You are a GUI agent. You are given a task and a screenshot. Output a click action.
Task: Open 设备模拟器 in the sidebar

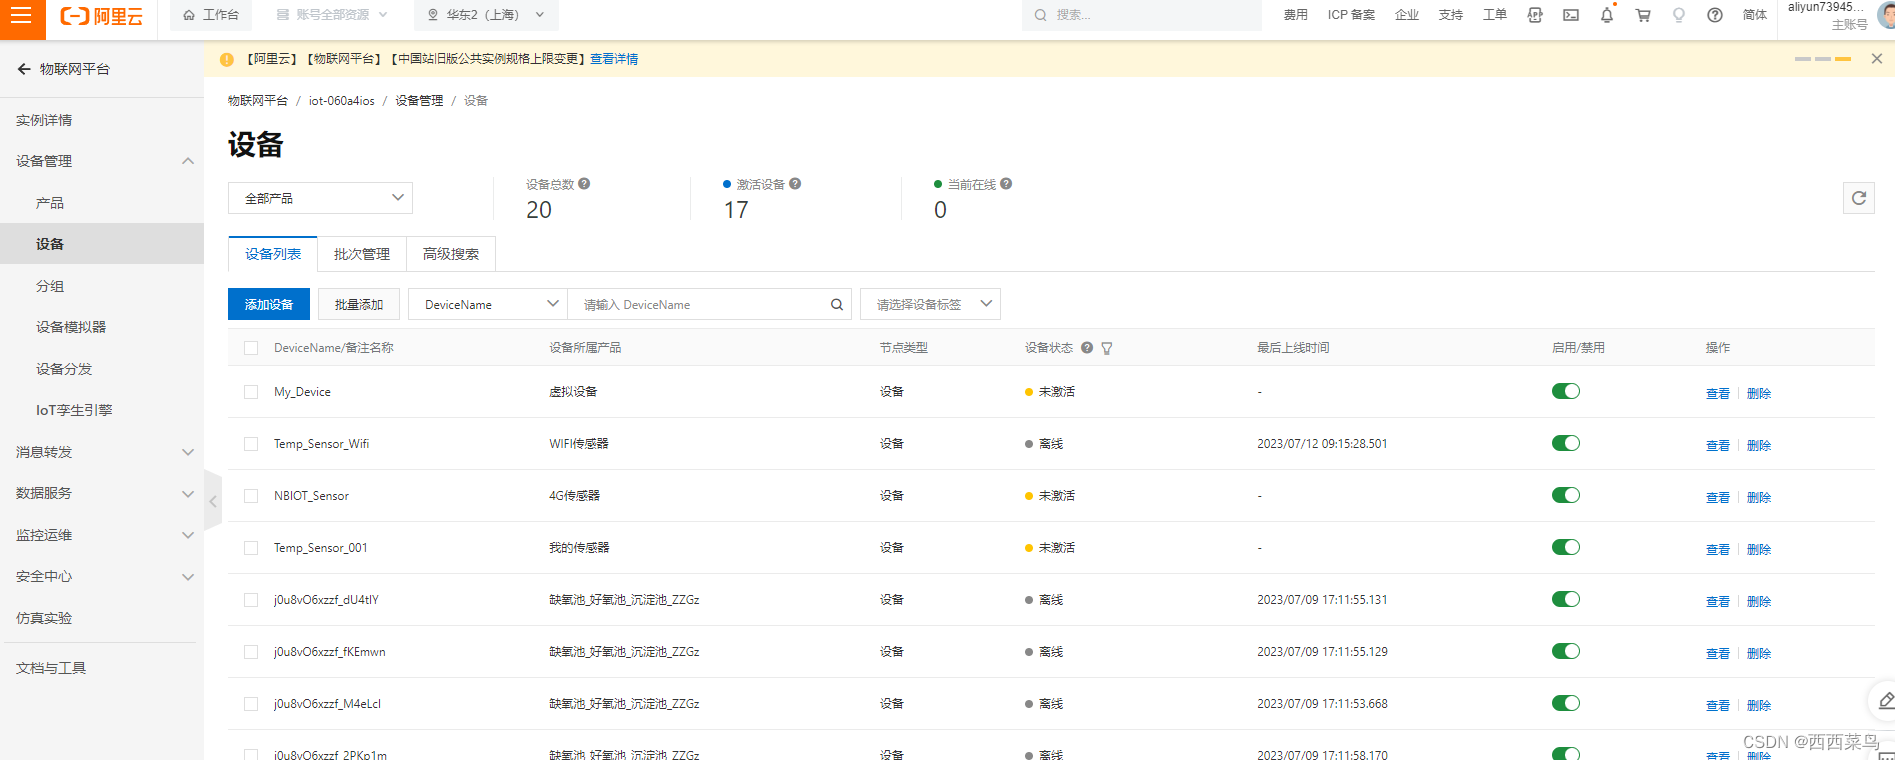[x=71, y=327]
